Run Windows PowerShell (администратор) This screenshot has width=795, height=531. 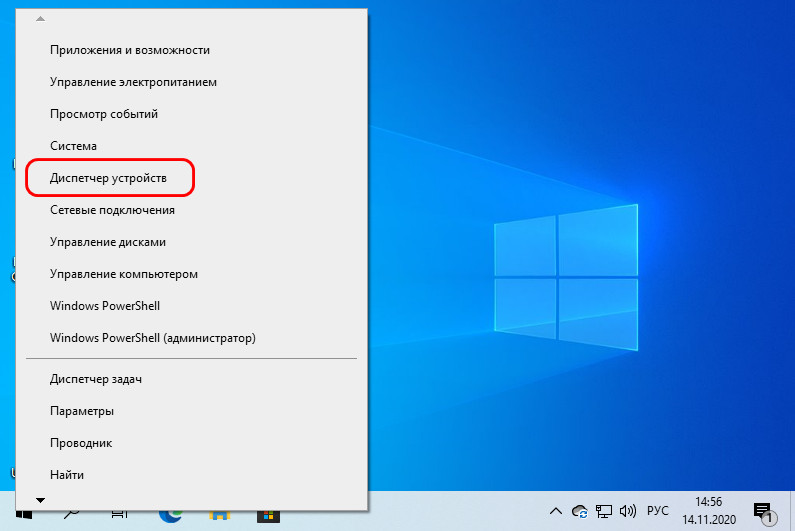click(192, 338)
